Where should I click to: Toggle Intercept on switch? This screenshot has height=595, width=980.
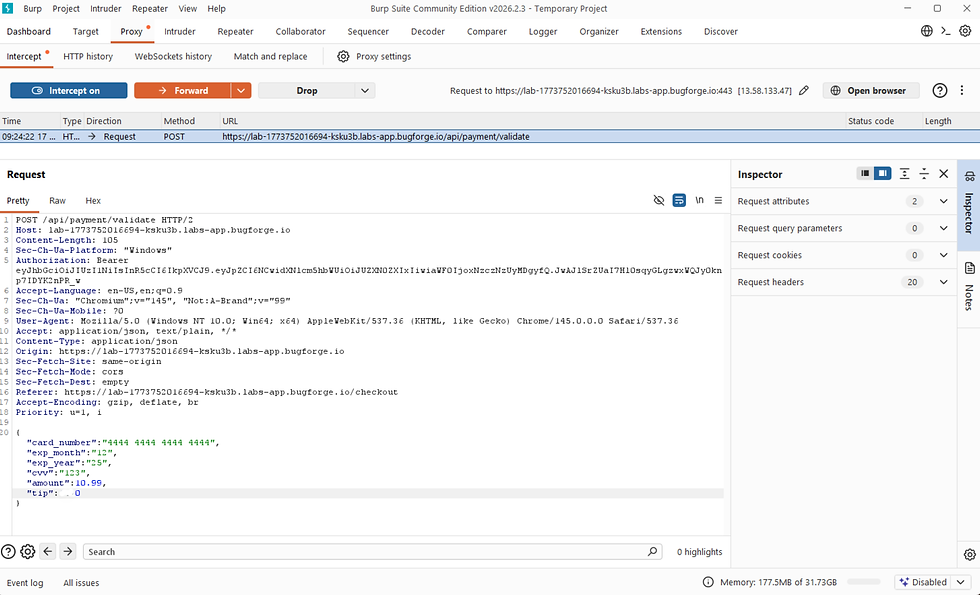coord(69,91)
